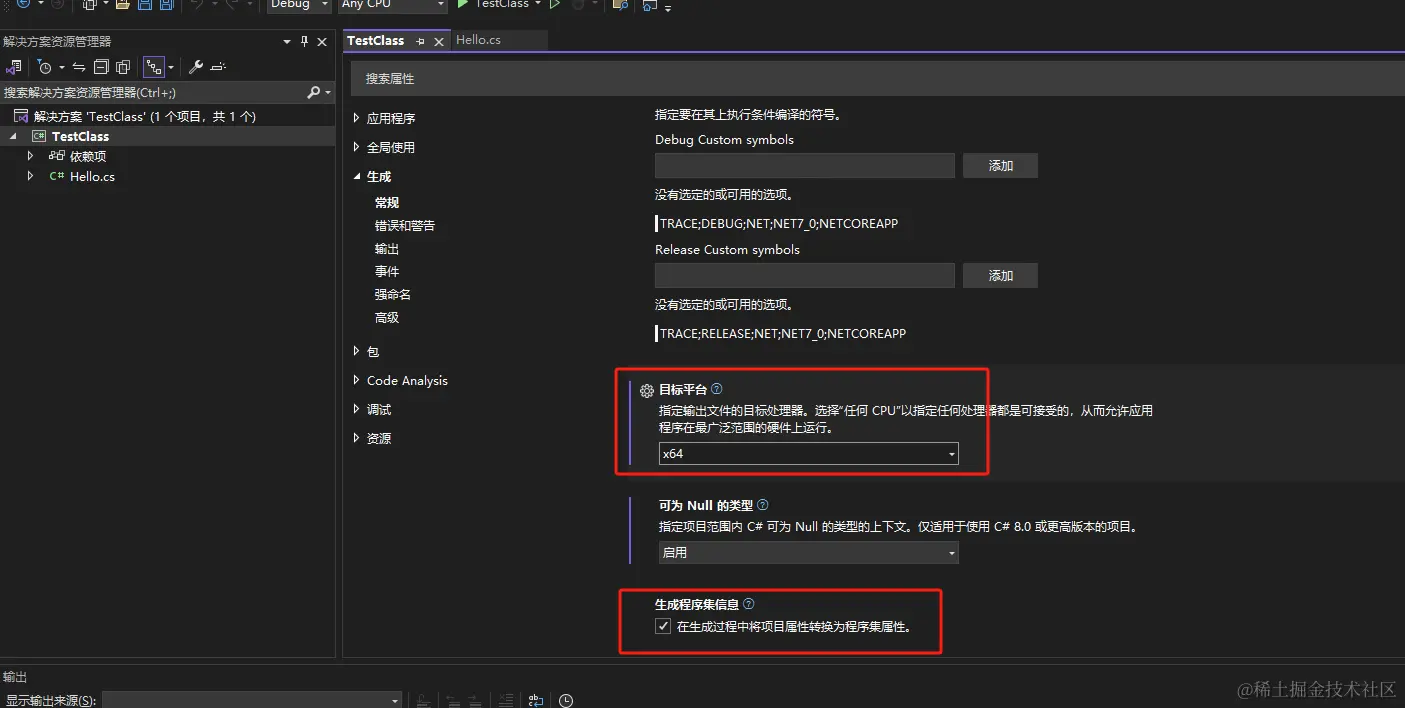Open Properties via the wrench icon

196,67
